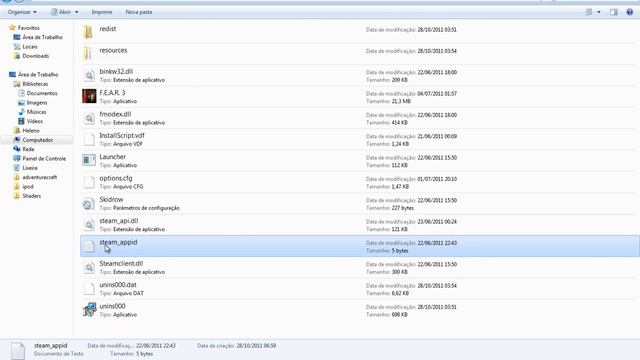This screenshot has width=640, height=360.
Task: Select the Launcher application icon
Action: pos(89,160)
